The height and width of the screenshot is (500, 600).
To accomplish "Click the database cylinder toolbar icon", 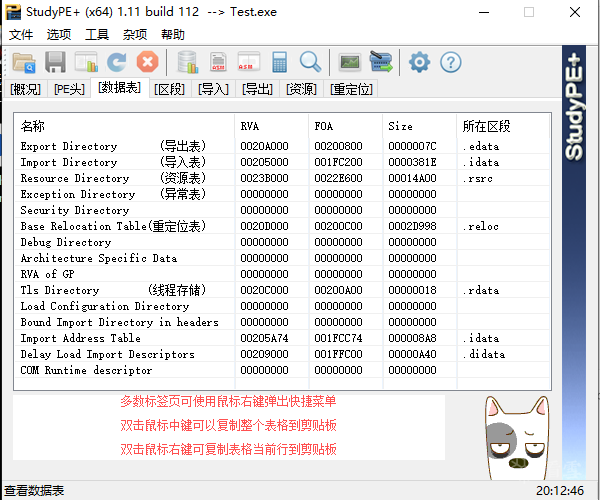I will (x=188, y=62).
